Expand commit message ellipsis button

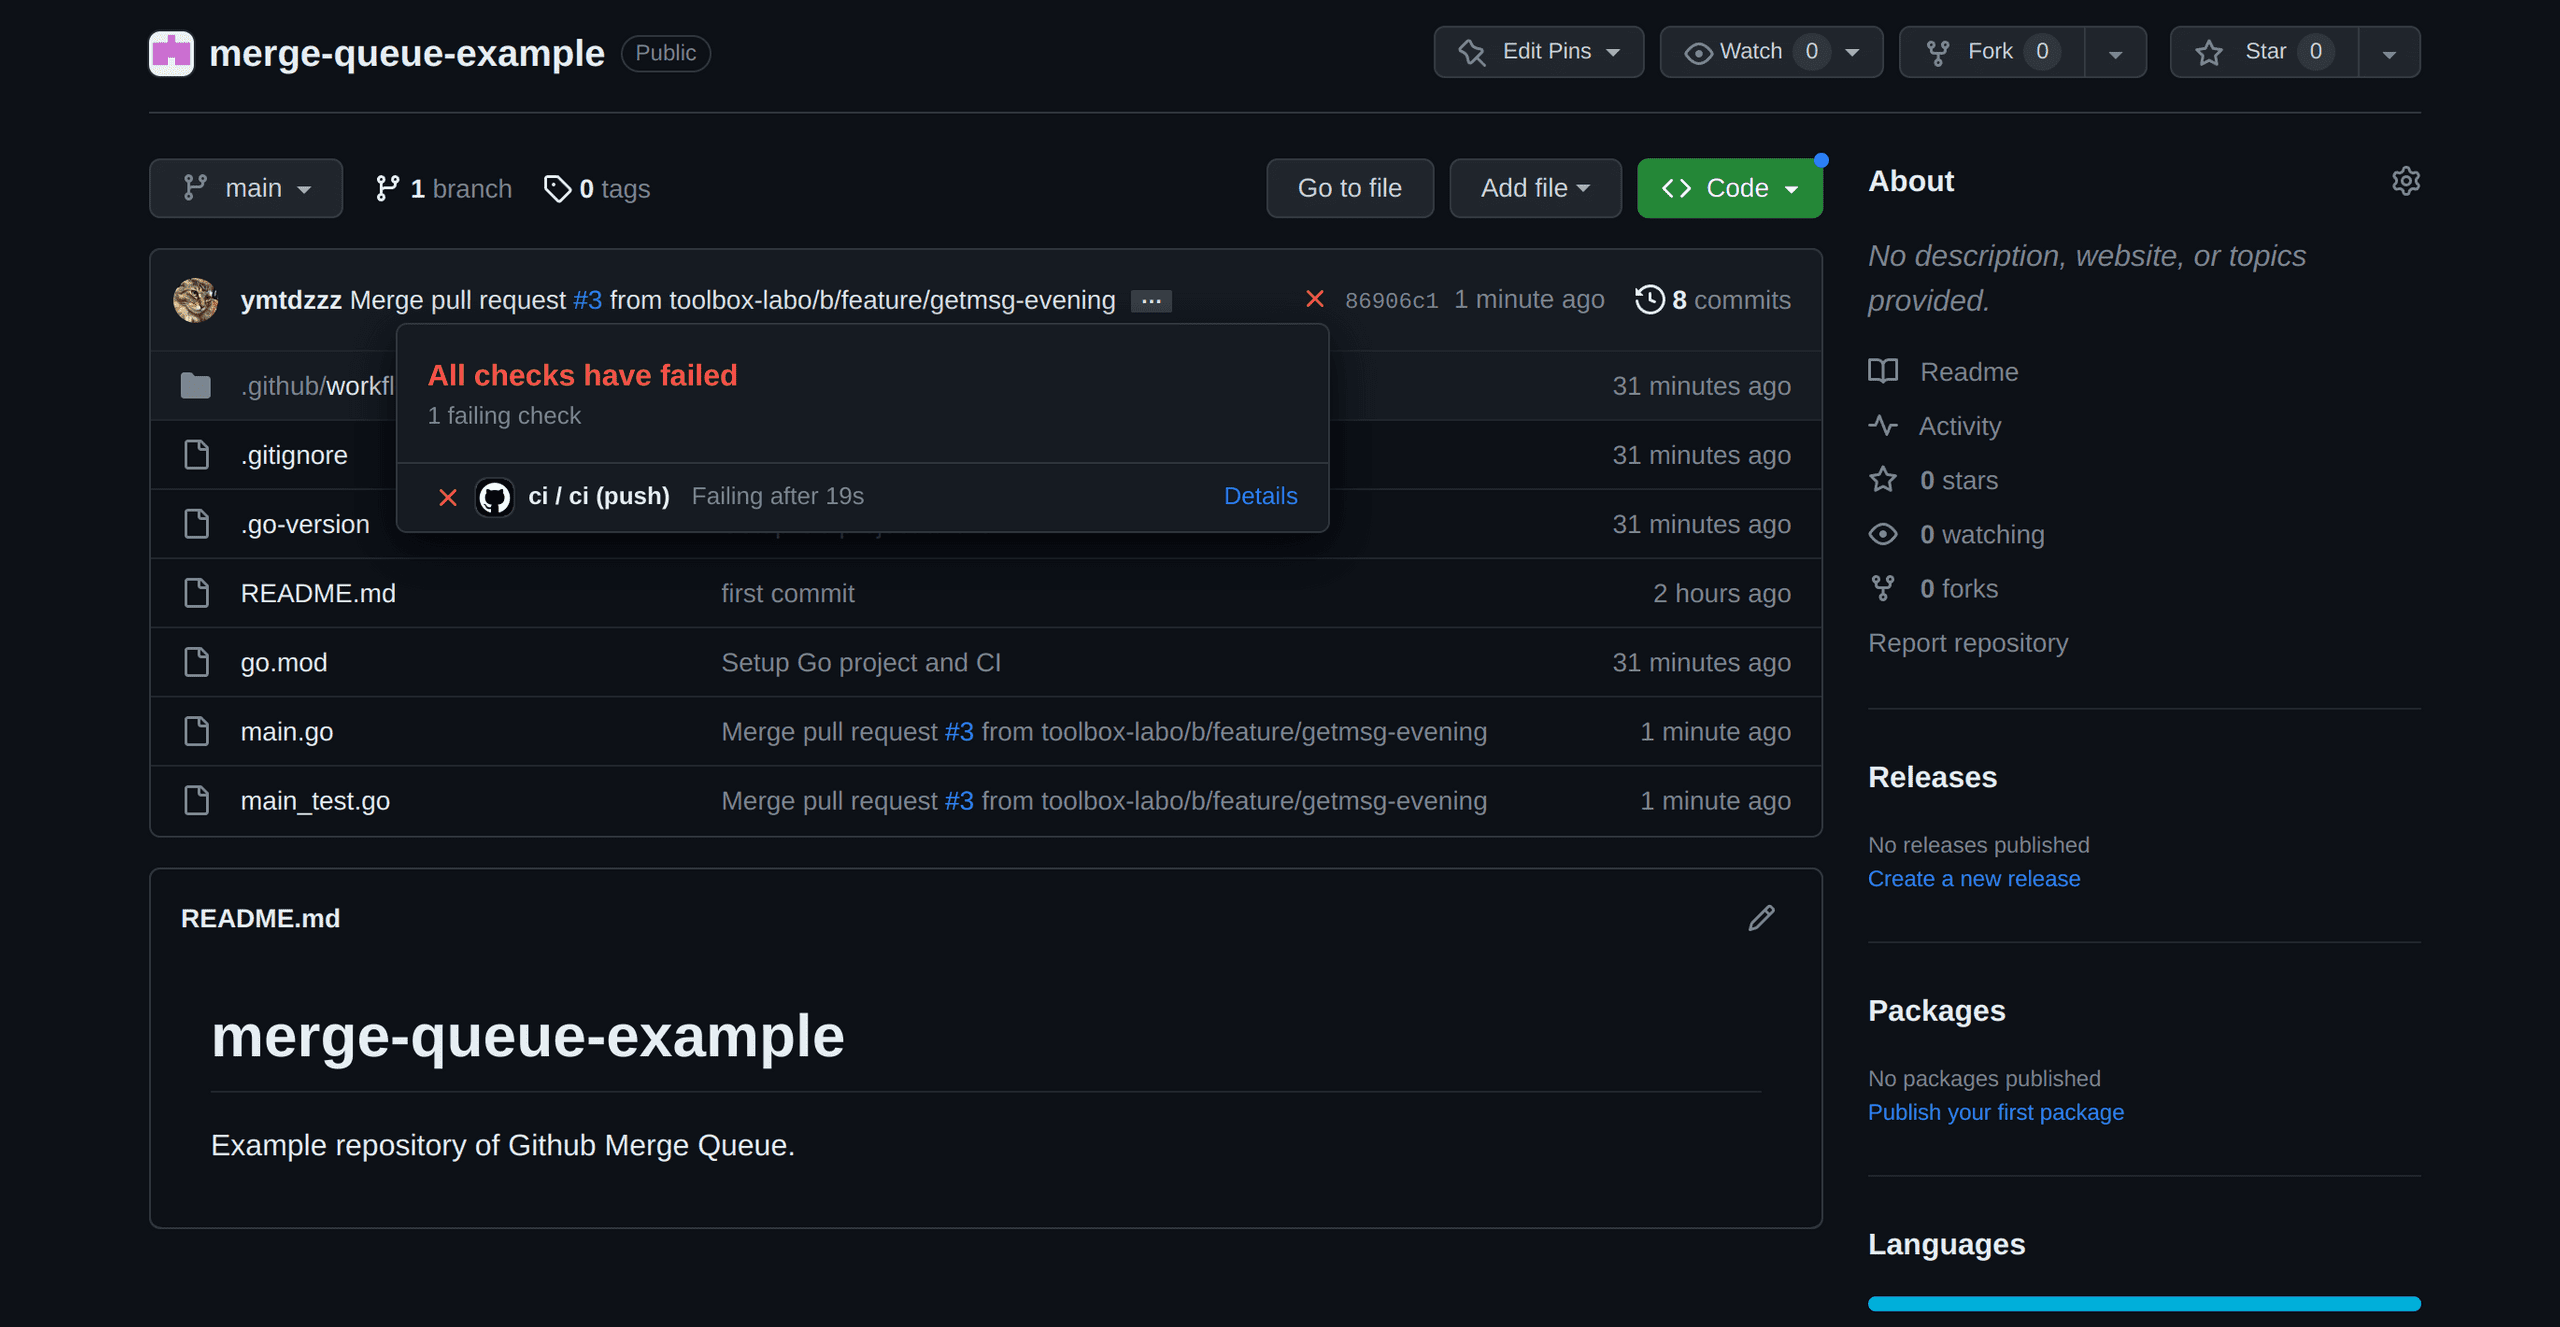(1151, 301)
